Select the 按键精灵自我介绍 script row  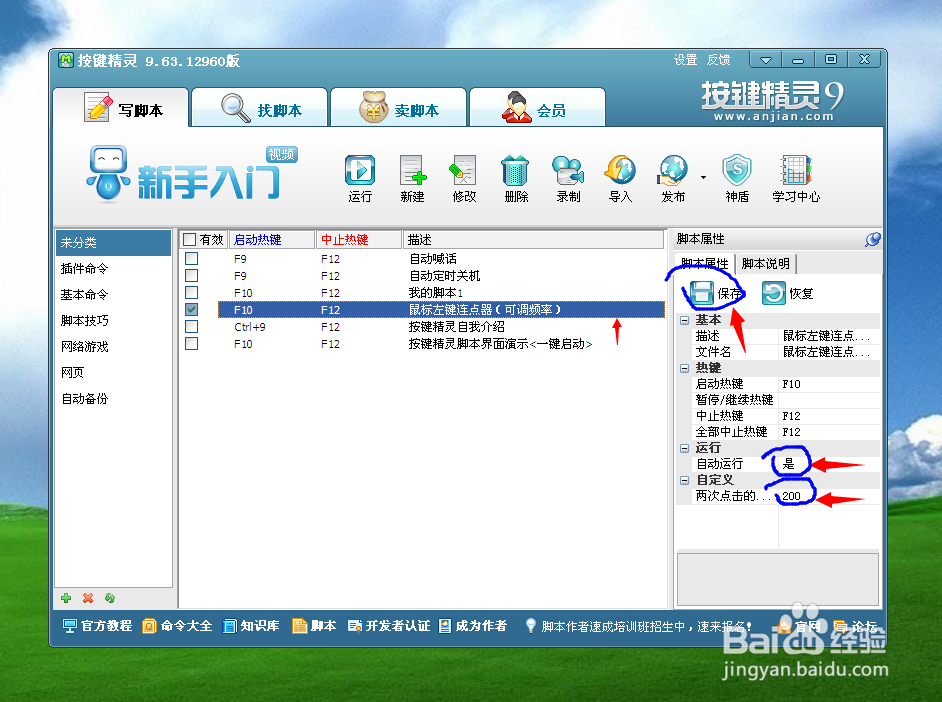(441, 327)
